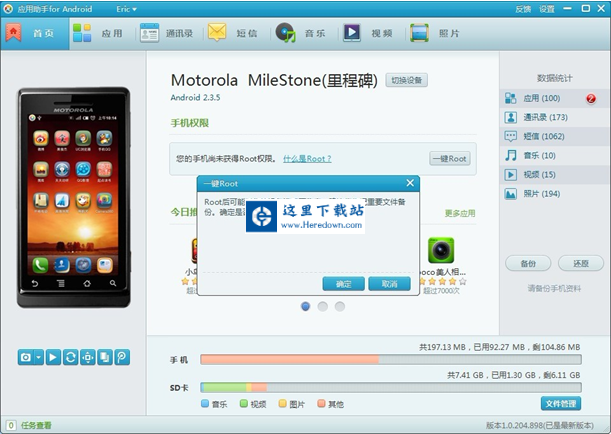Click the 切换设备 switch device button
Viewport: 611px width, 434px height.
tap(406, 80)
